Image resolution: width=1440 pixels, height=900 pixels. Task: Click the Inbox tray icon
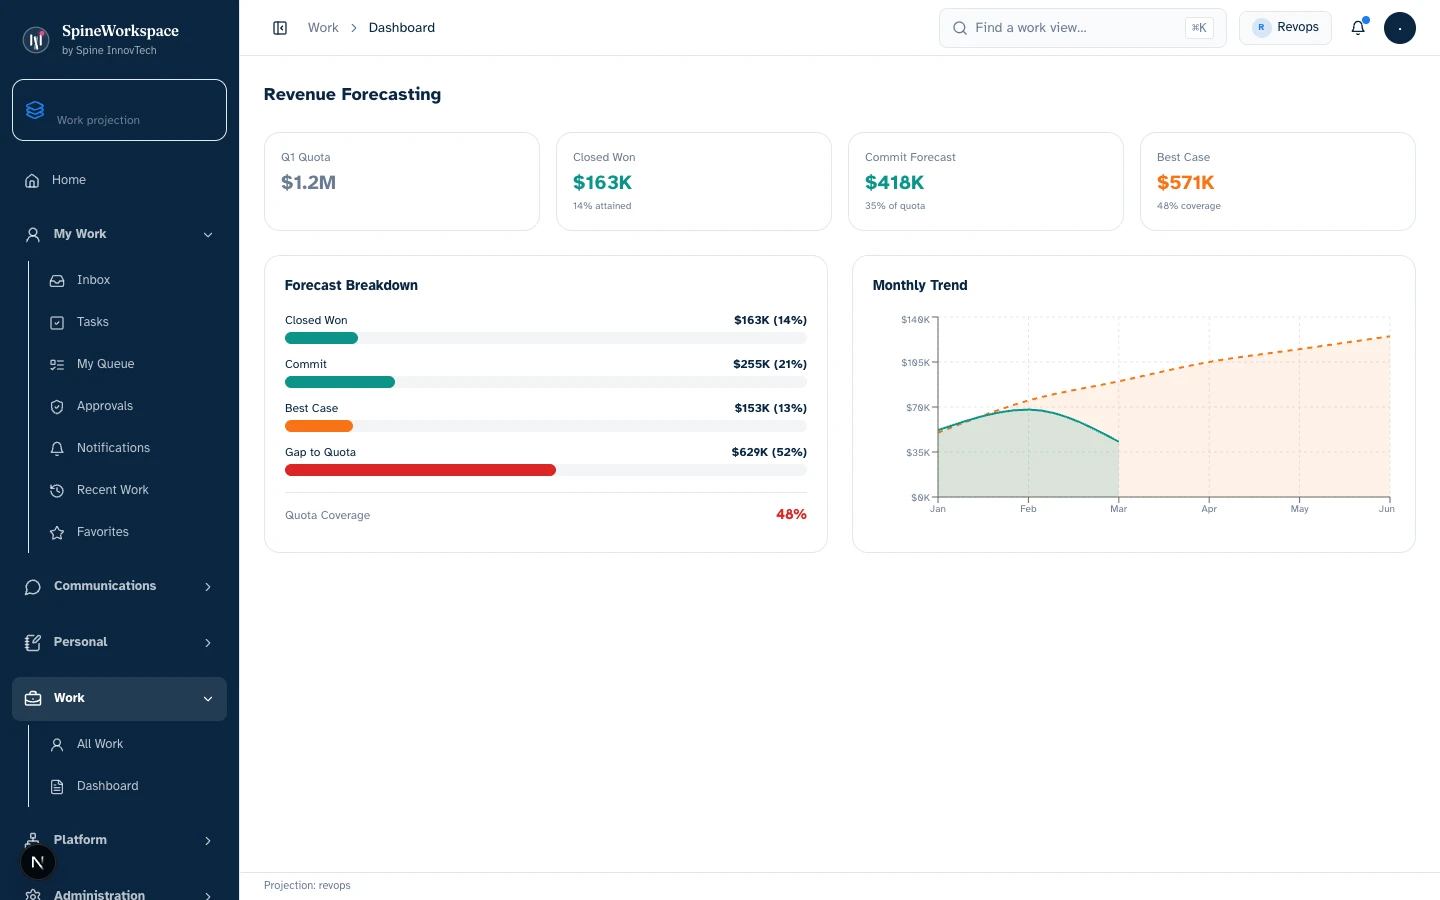coord(57,281)
